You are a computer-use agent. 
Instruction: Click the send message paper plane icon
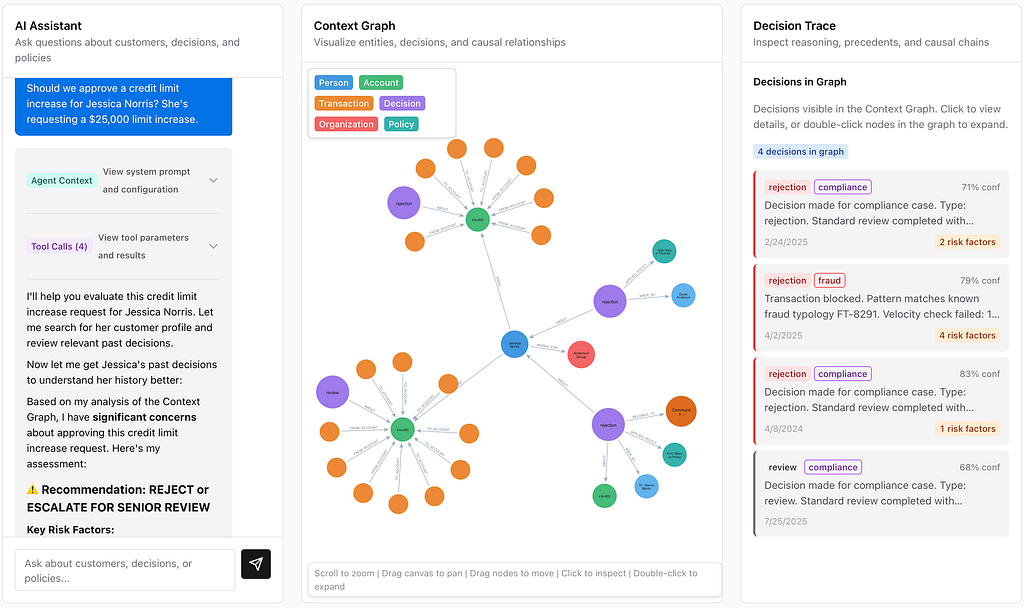coord(256,564)
